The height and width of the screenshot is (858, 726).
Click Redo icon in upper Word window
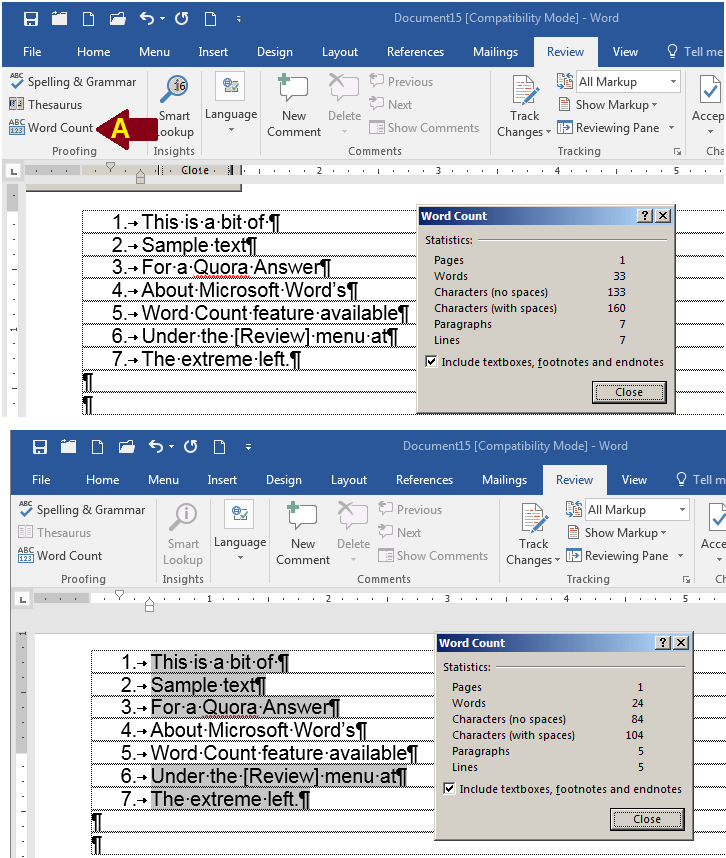click(182, 19)
